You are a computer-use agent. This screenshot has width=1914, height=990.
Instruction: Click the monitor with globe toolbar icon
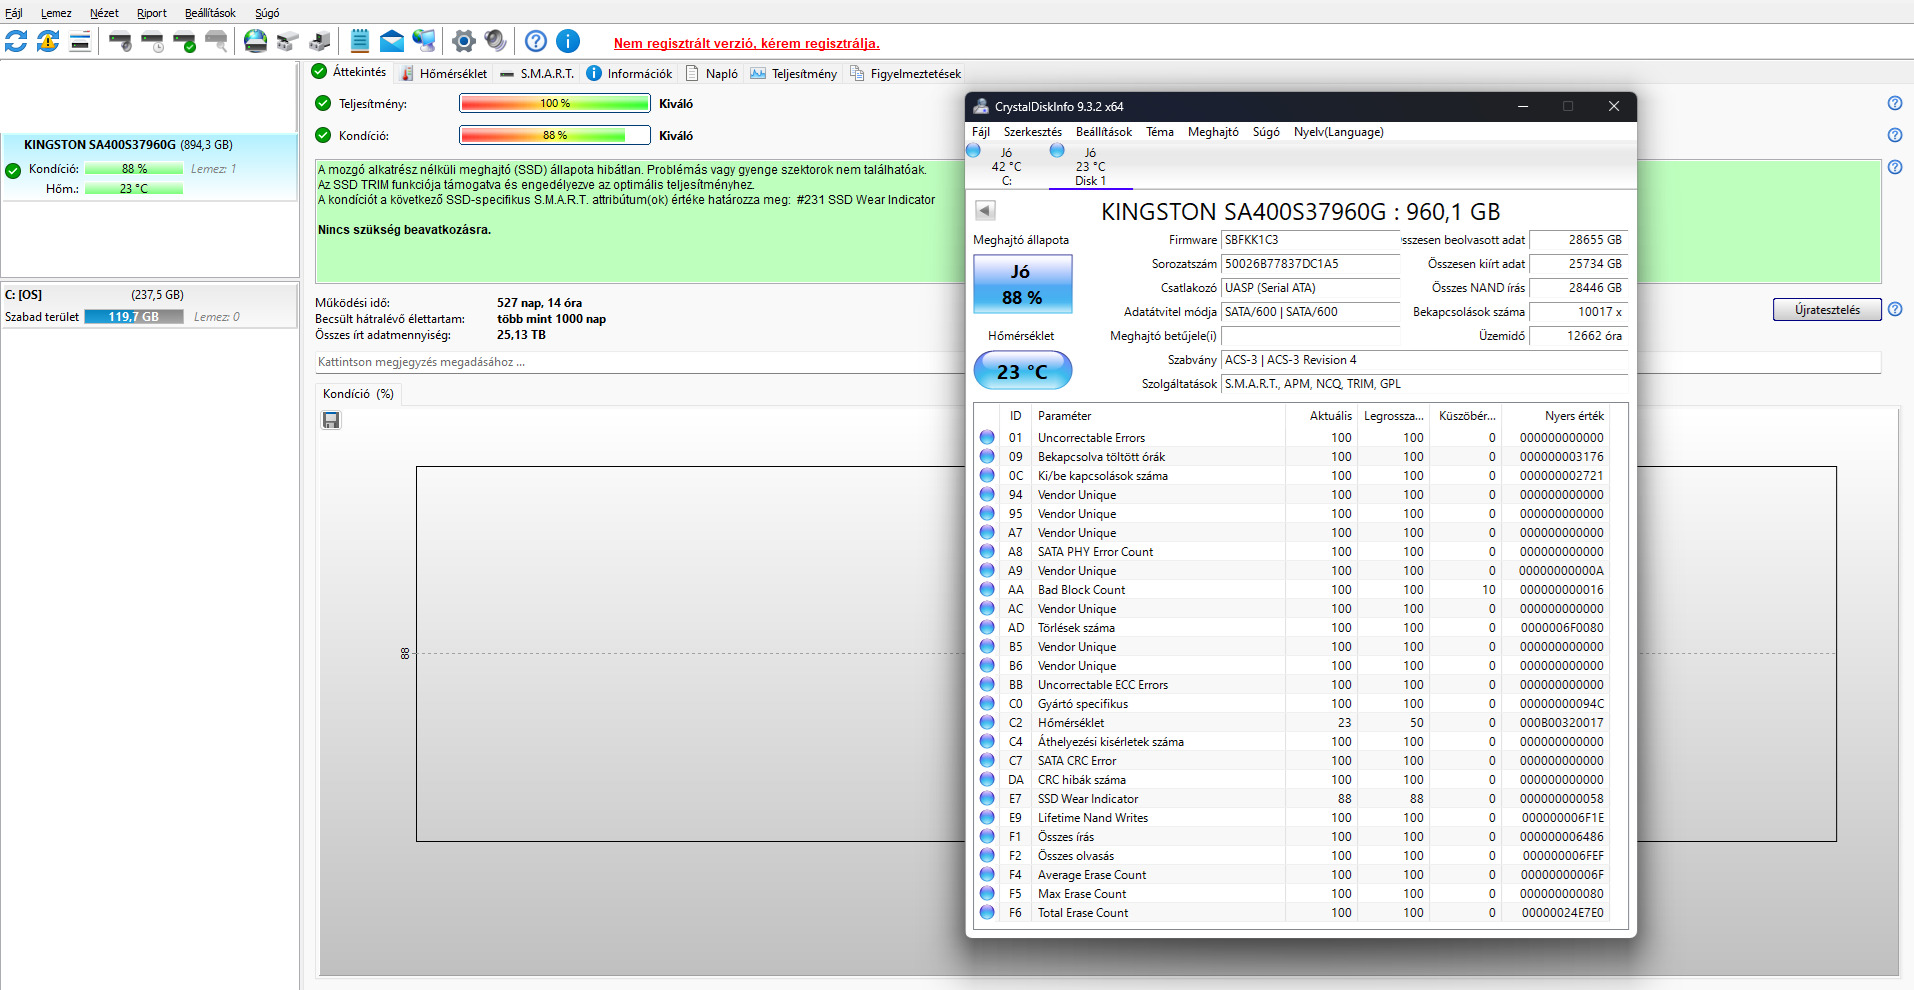(424, 41)
